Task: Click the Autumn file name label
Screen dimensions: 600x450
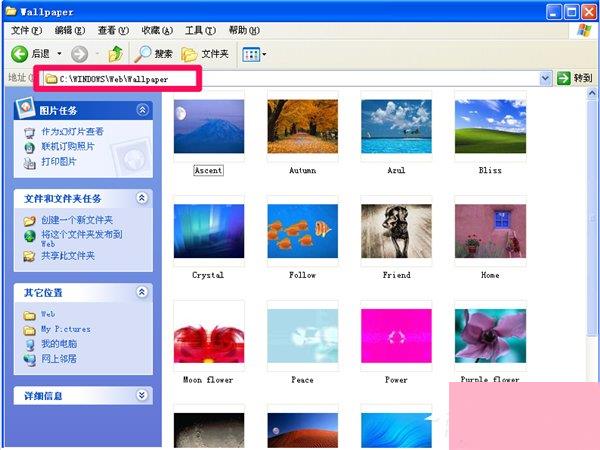Action: (x=303, y=170)
